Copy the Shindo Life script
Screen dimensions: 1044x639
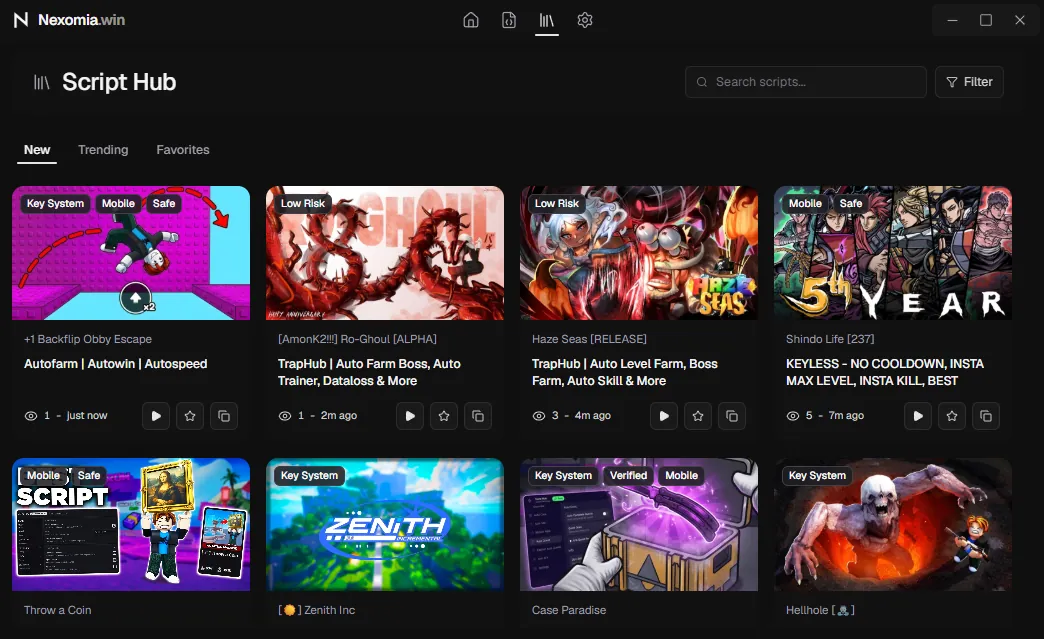pyautogui.click(x=986, y=416)
